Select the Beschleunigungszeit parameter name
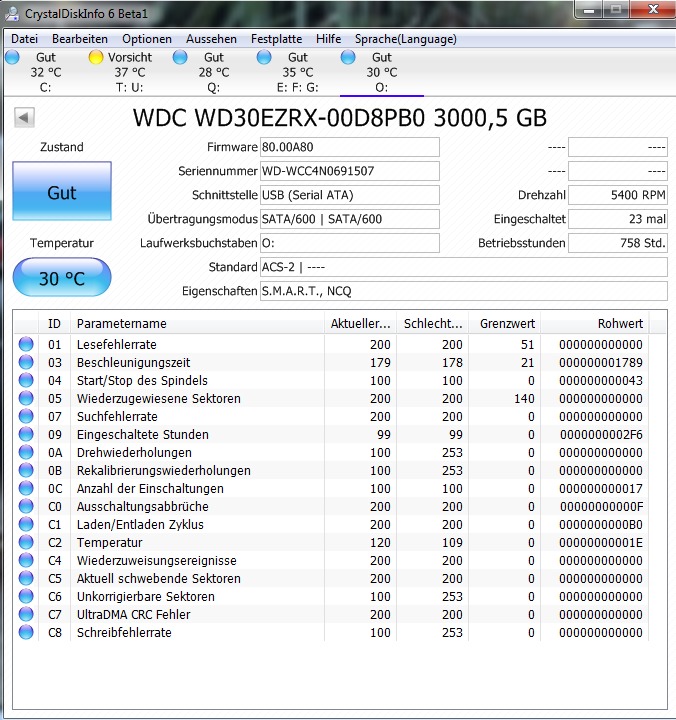The image size is (676, 720). (x=133, y=362)
